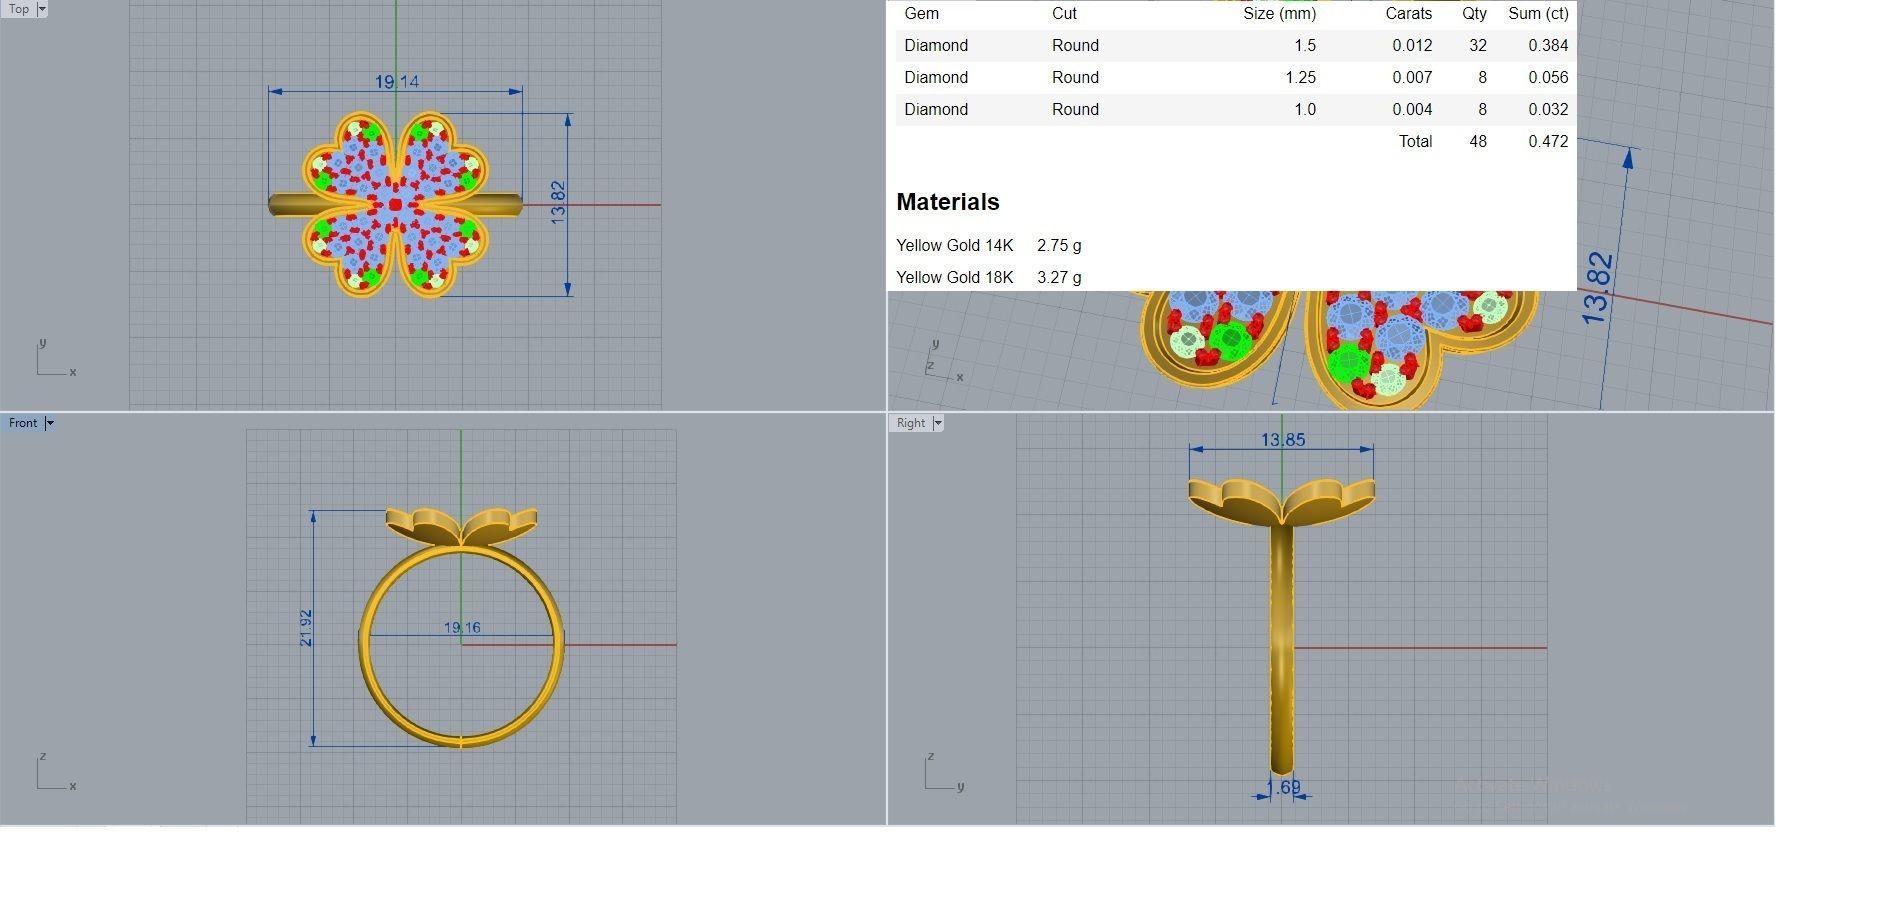Click the 1.69 band thickness dimension
The width and height of the screenshot is (1884, 899).
(x=1283, y=787)
